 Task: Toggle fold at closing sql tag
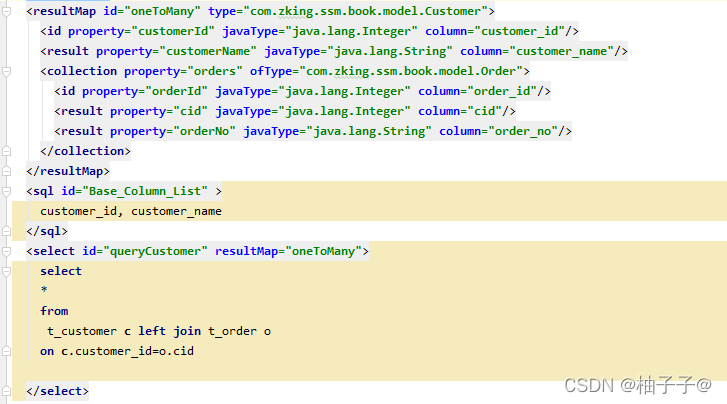point(6,231)
